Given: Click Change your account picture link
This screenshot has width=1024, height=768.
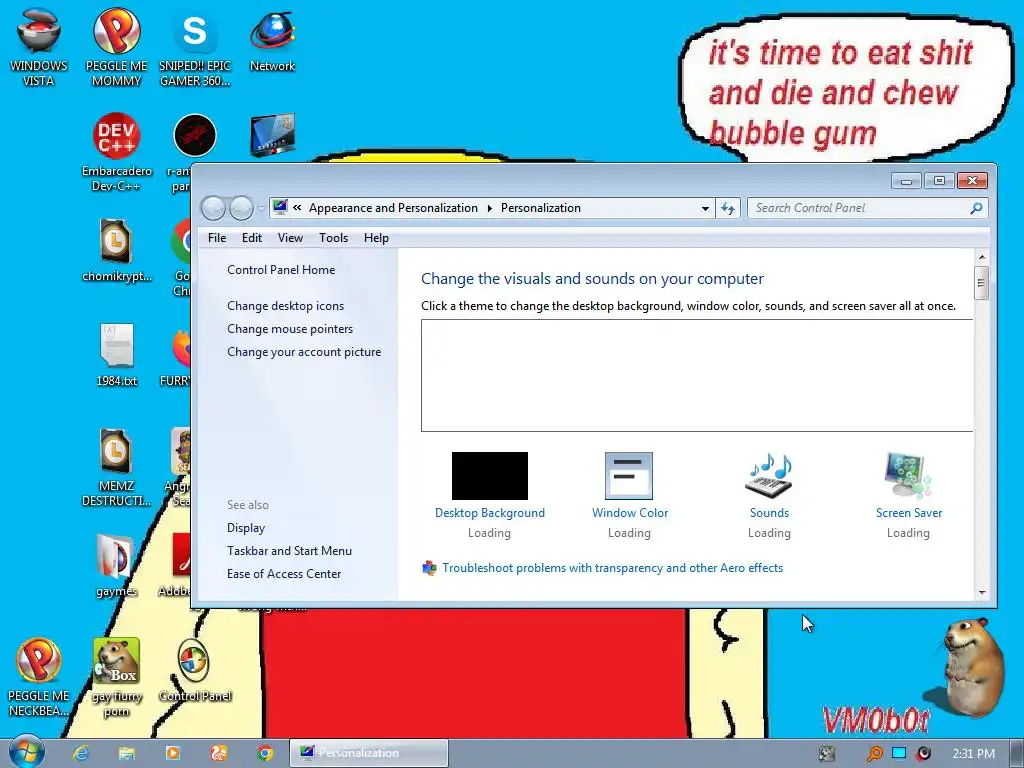Looking at the screenshot, I should pos(304,351).
